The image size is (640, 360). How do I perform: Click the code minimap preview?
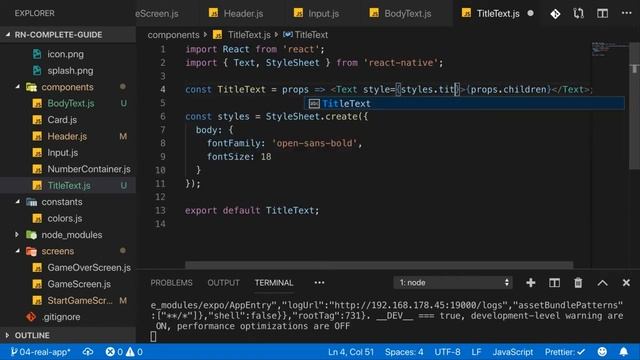(x=610, y=48)
